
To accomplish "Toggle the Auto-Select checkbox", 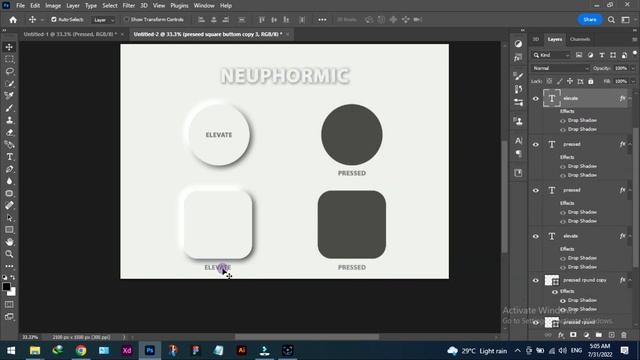I will [x=54, y=20].
